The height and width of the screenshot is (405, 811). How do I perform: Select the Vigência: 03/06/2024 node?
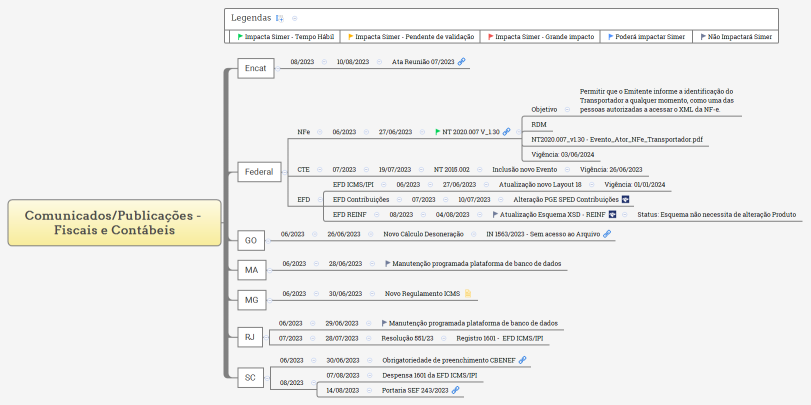[x=561, y=155]
